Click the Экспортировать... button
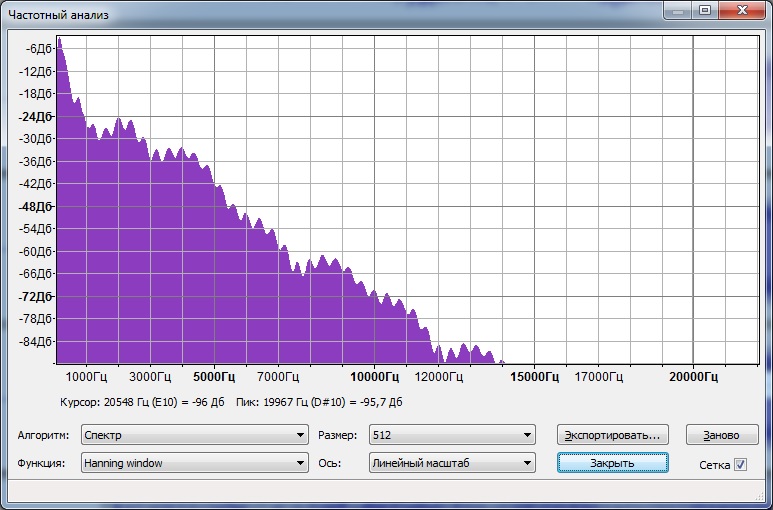 (x=613, y=435)
